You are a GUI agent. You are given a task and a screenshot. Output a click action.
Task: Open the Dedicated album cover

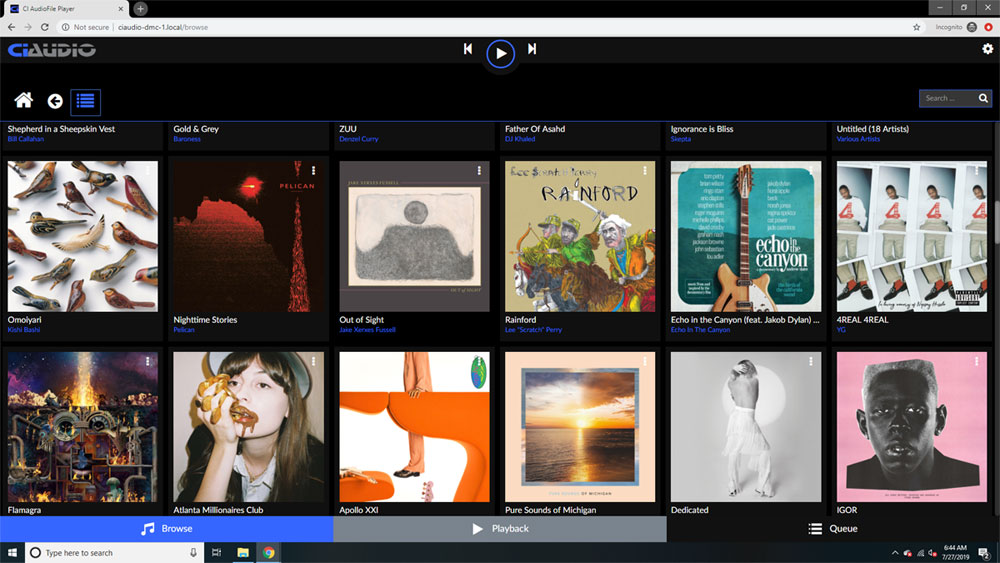click(746, 427)
